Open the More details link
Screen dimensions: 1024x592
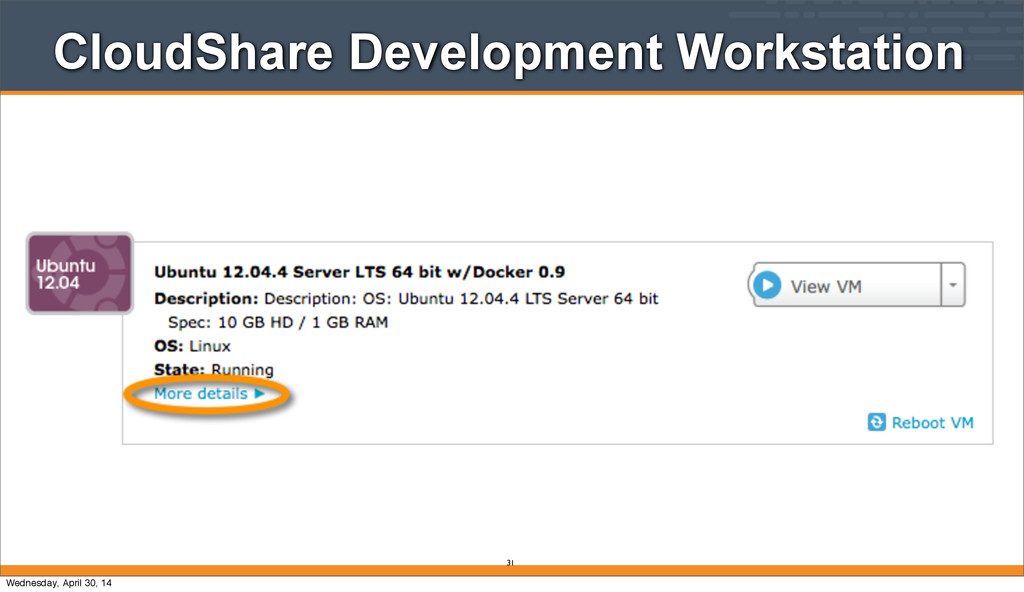[x=200, y=393]
